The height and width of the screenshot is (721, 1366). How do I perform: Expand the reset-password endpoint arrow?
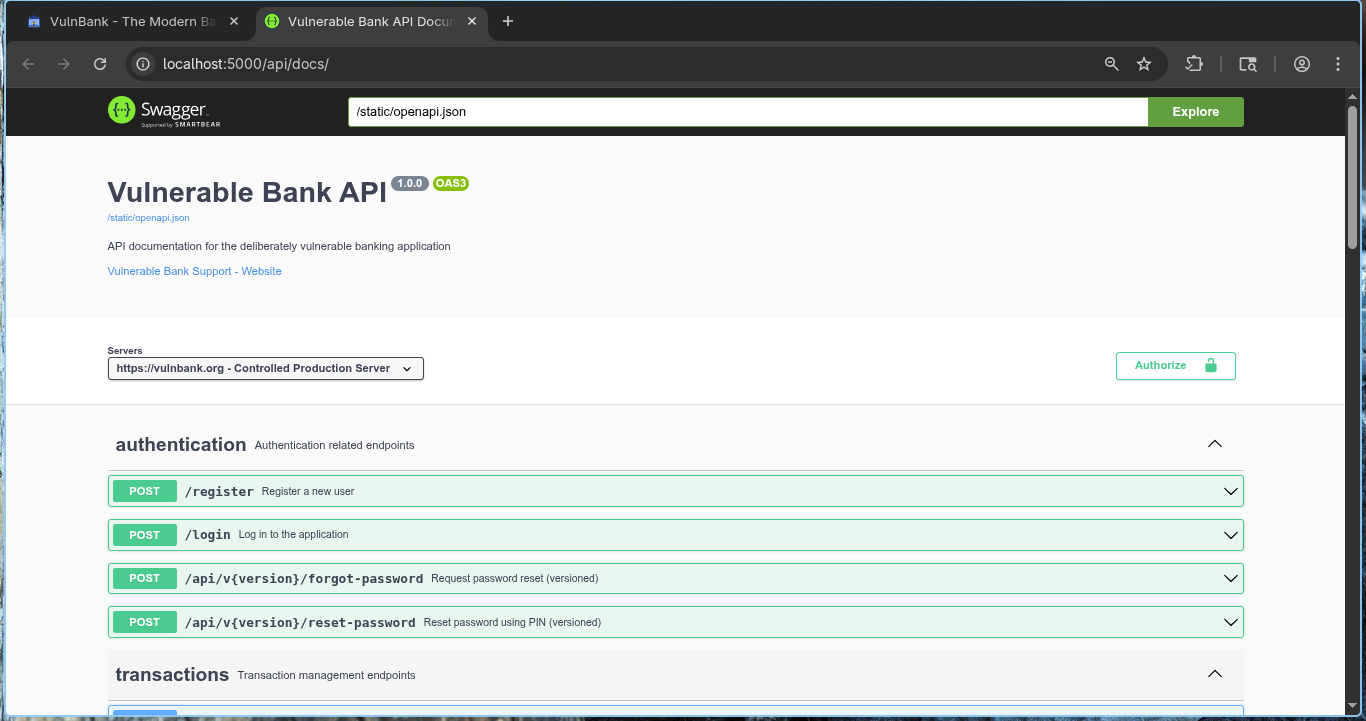coord(1231,622)
